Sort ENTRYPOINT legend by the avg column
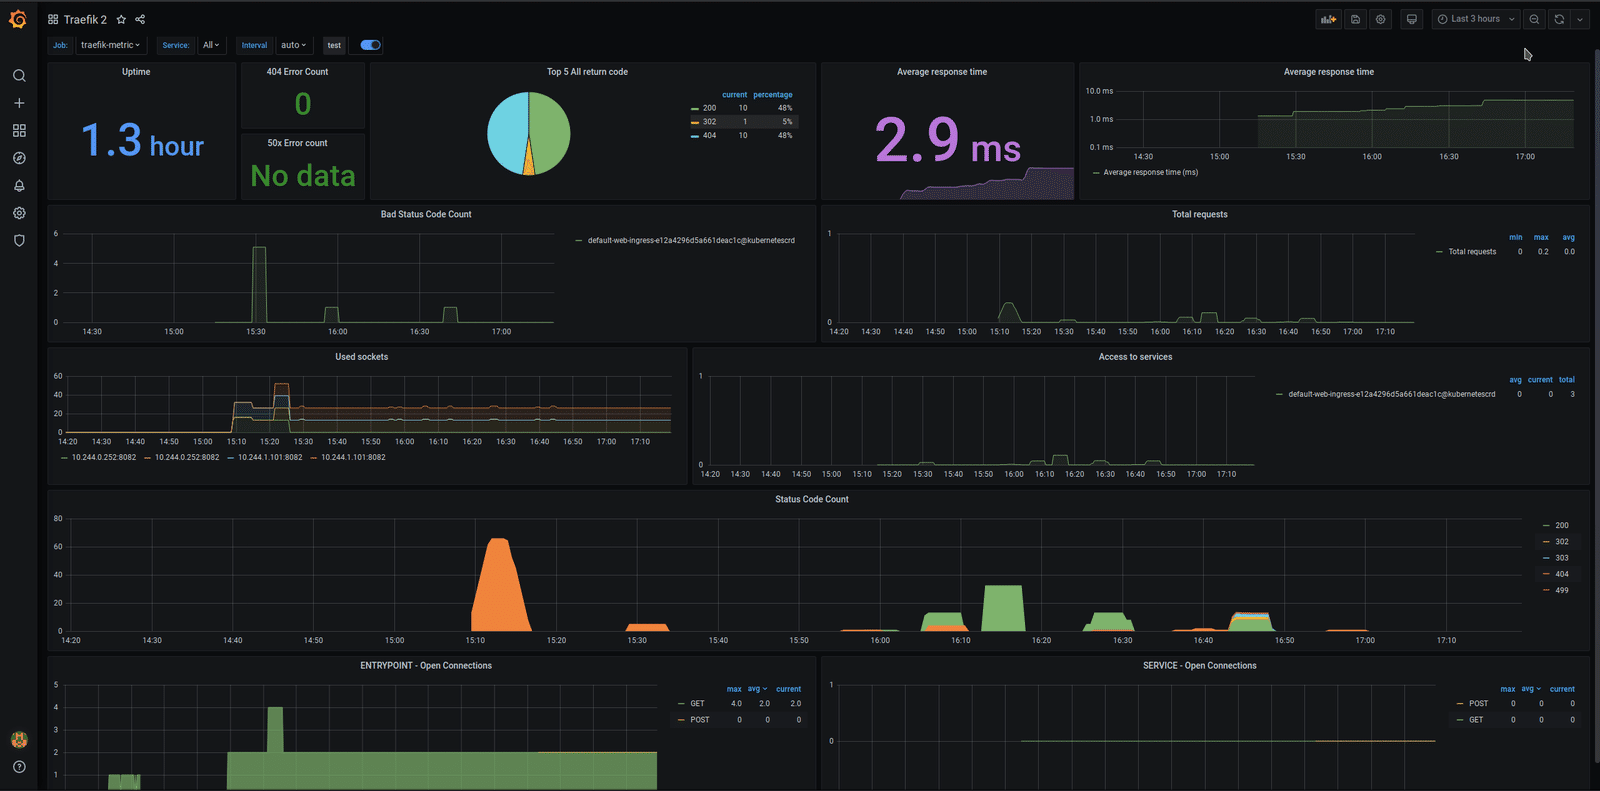This screenshot has height=791, width=1600. coord(757,689)
